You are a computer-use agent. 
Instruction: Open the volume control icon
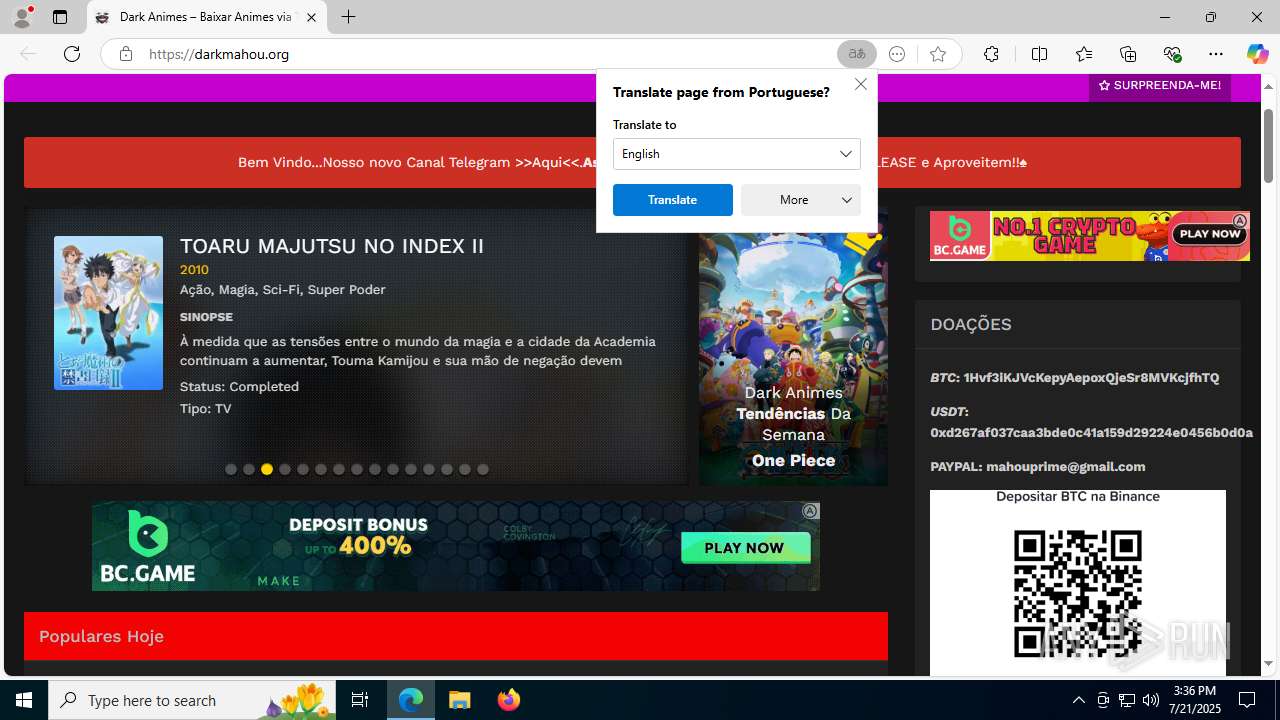click(1151, 700)
